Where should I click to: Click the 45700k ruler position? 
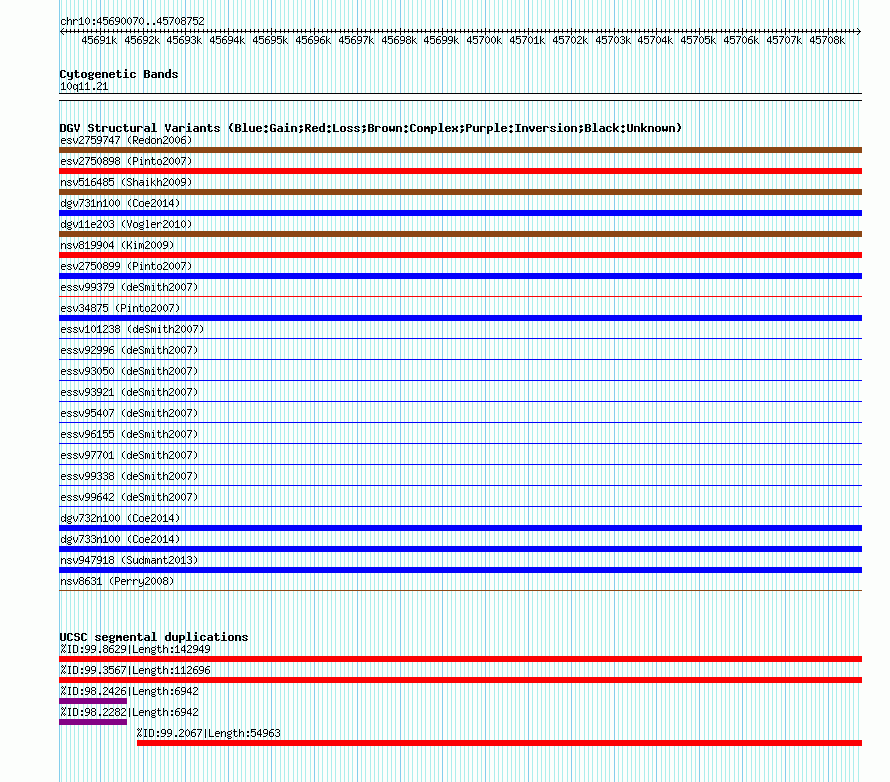(x=484, y=40)
